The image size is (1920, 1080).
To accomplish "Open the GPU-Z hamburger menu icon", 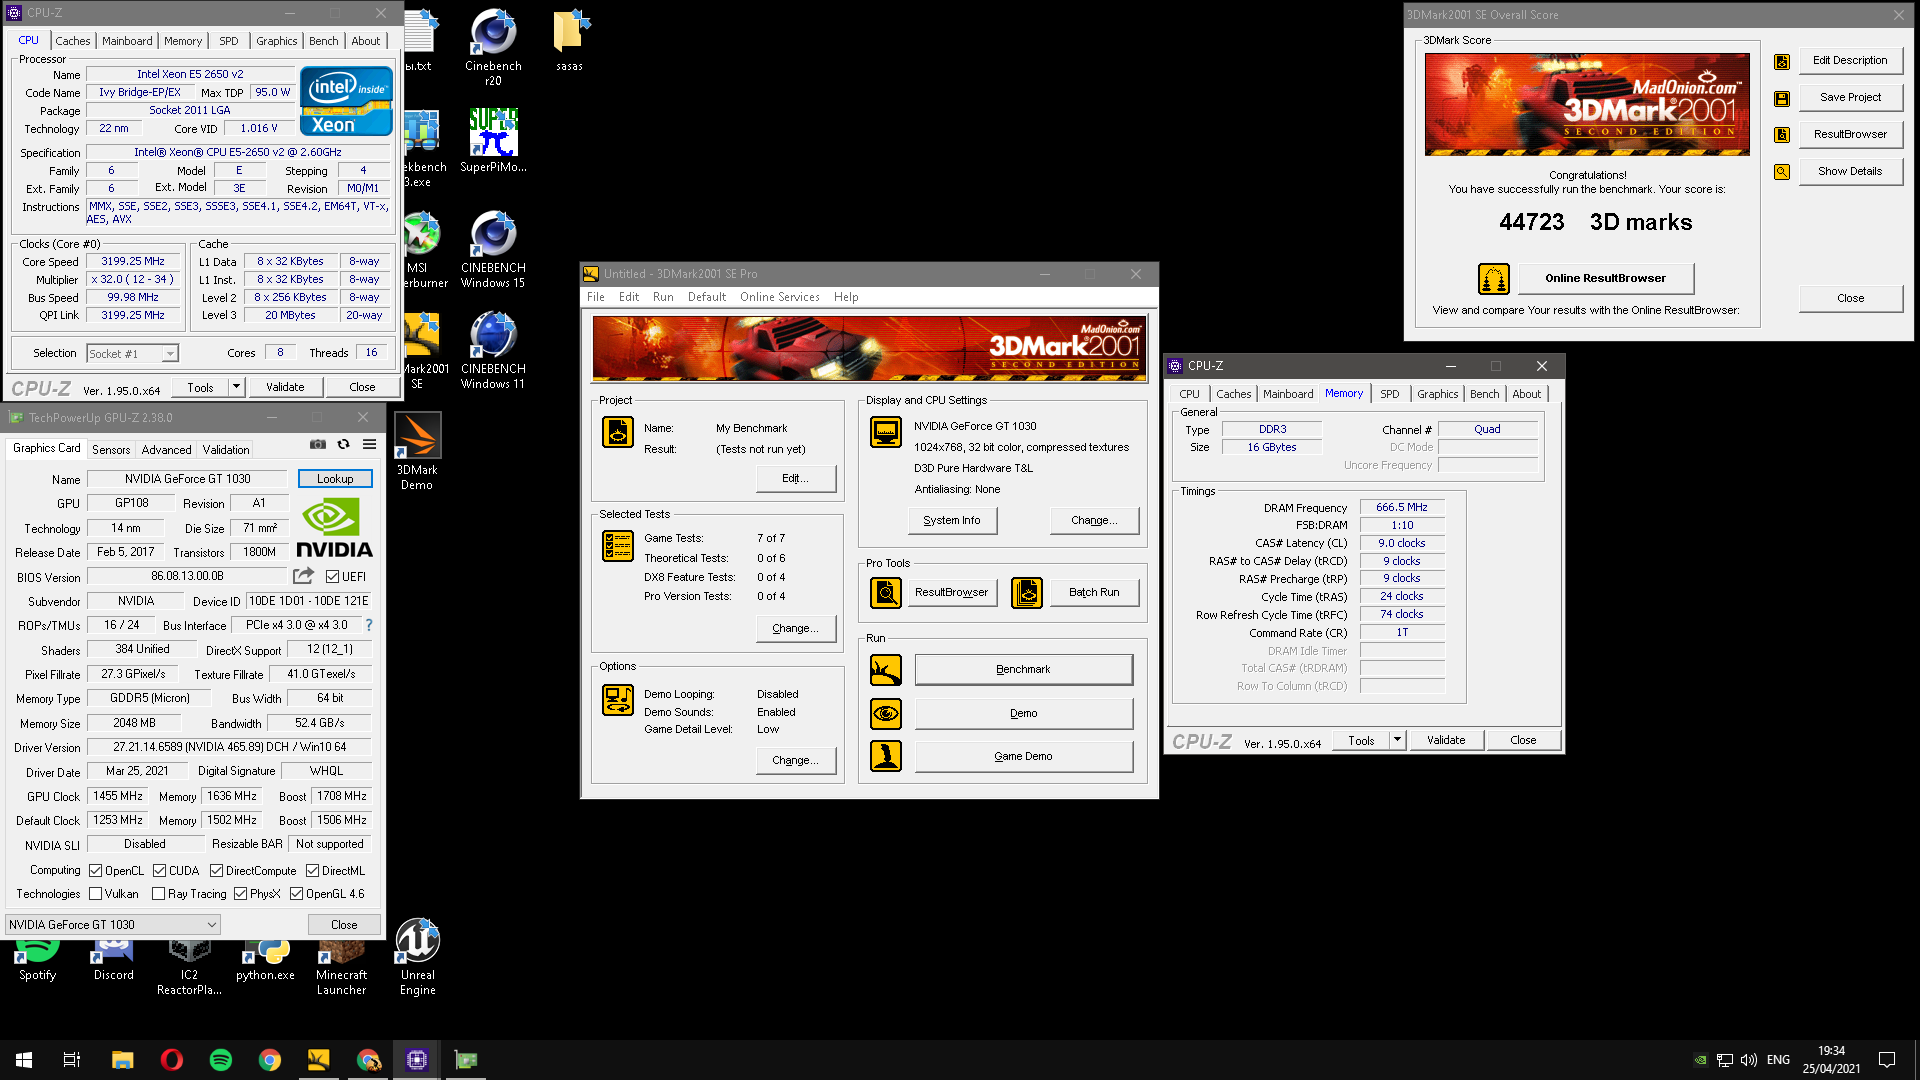I will (x=370, y=445).
